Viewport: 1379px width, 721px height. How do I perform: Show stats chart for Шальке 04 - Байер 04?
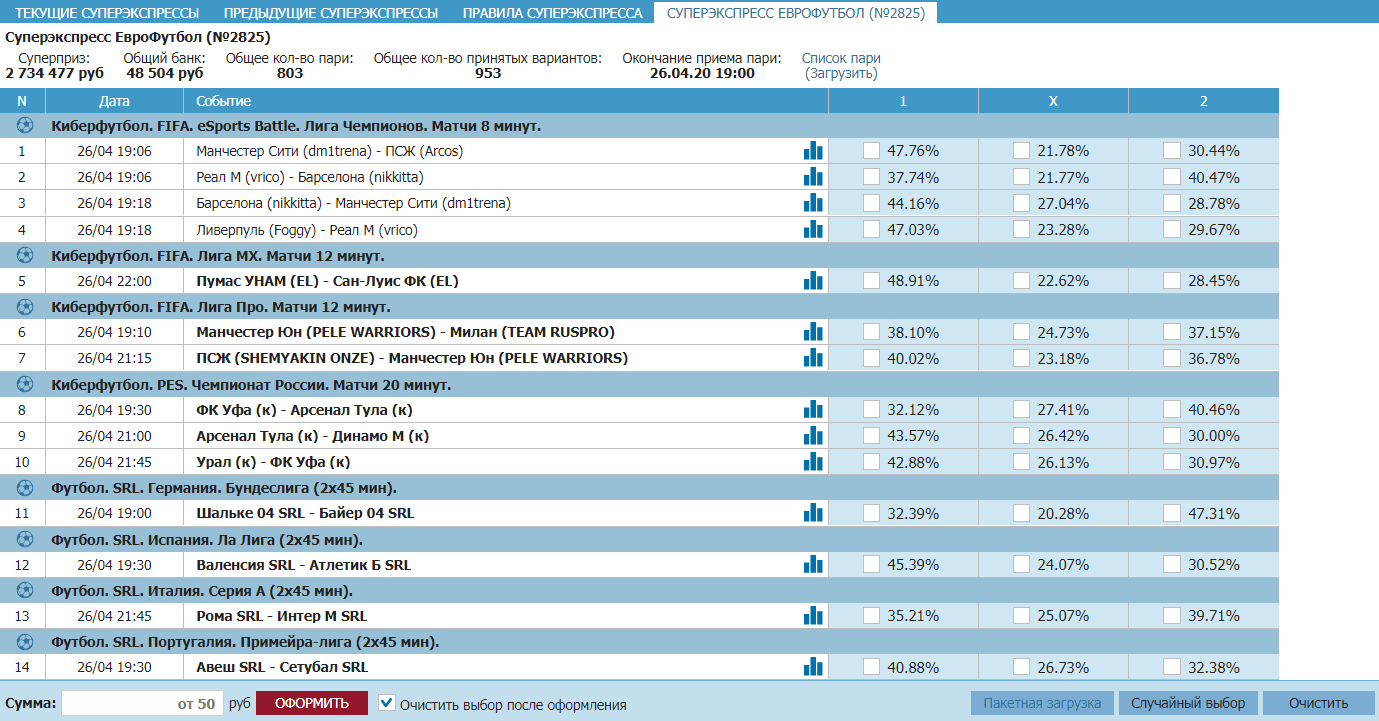[813, 513]
